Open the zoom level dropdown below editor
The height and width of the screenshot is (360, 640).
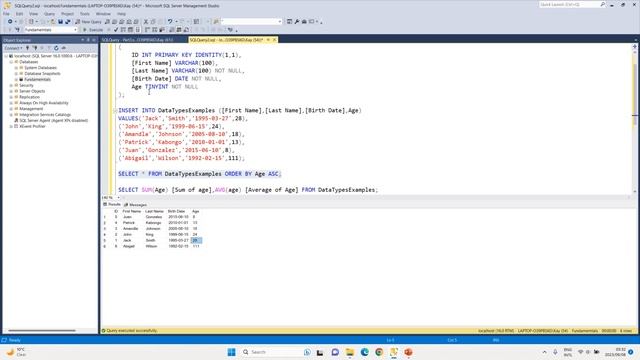[x=118, y=198]
